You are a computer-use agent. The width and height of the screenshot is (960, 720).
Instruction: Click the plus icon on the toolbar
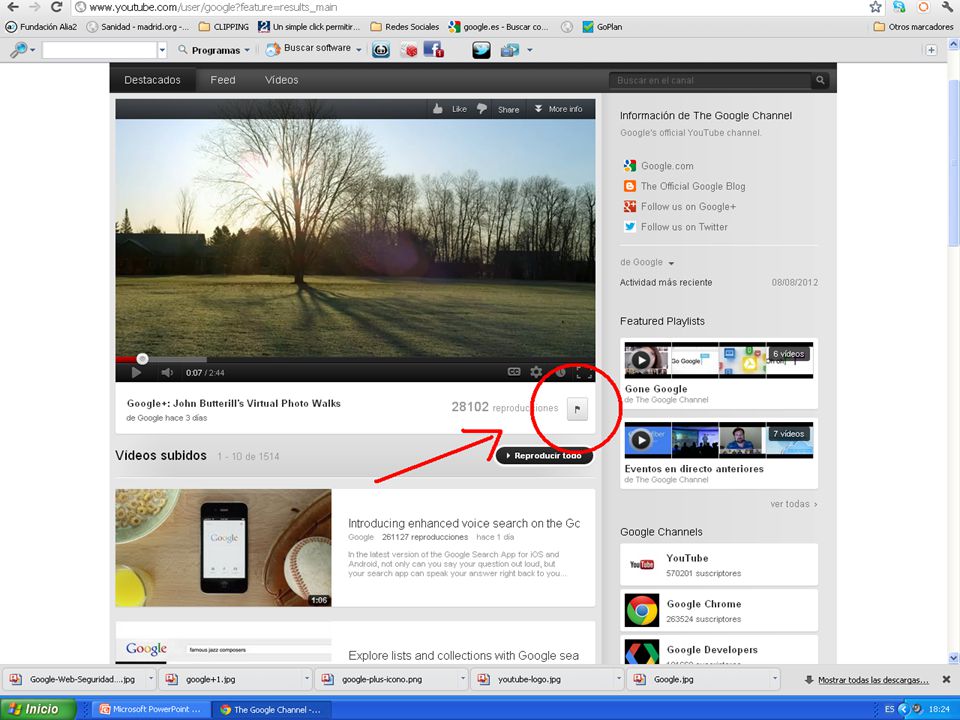[x=931, y=50]
